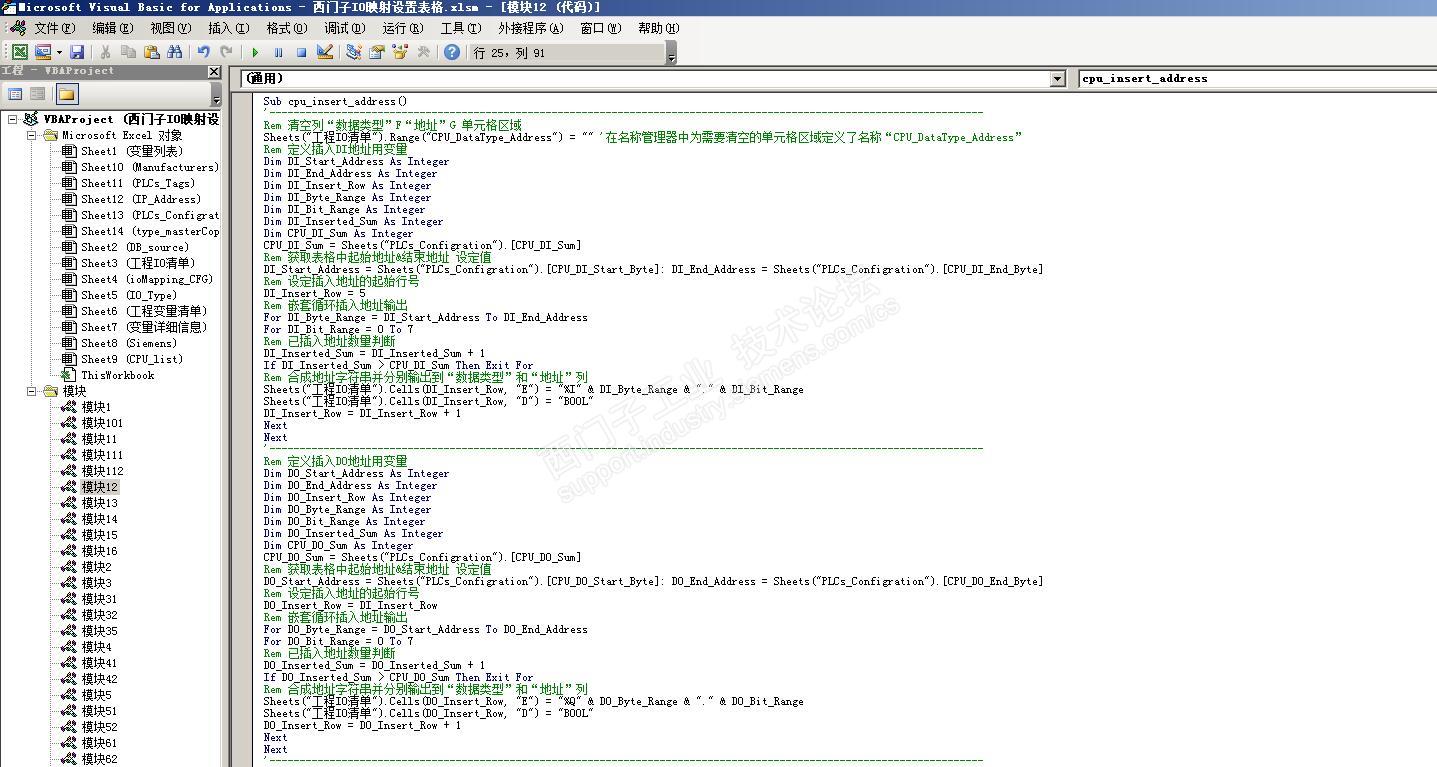The height and width of the screenshot is (767, 1437).
Task: Open the 文件(F) menu
Action: pos(55,28)
